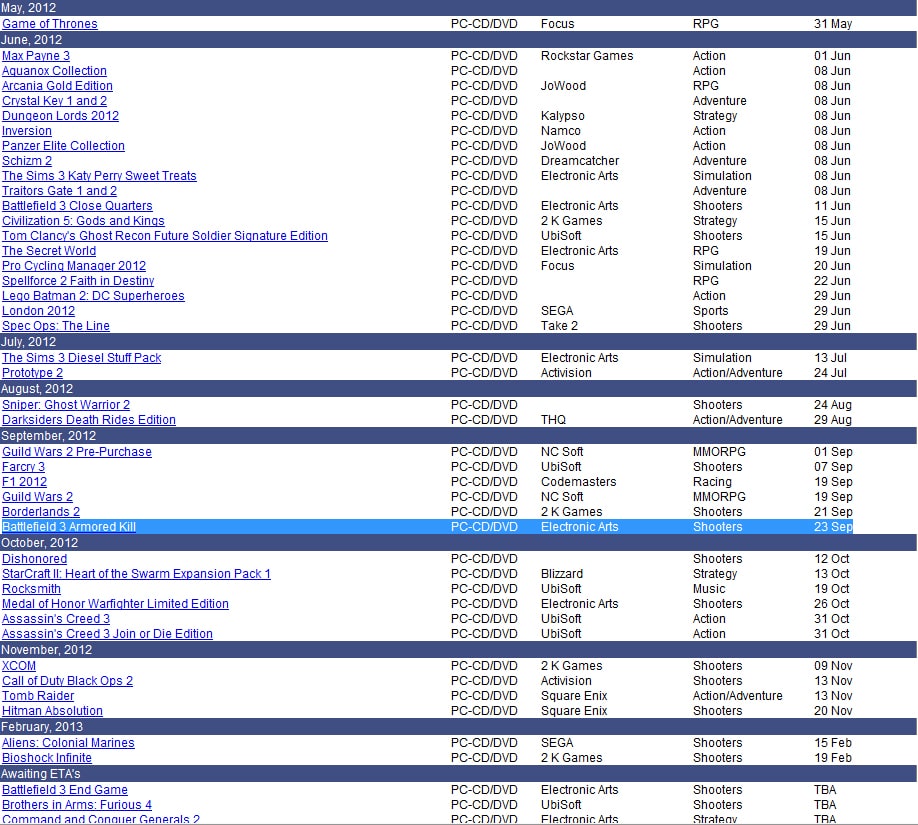Open Dungeon Lords 2012 entry
This screenshot has height=825, width=918.
click(60, 116)
